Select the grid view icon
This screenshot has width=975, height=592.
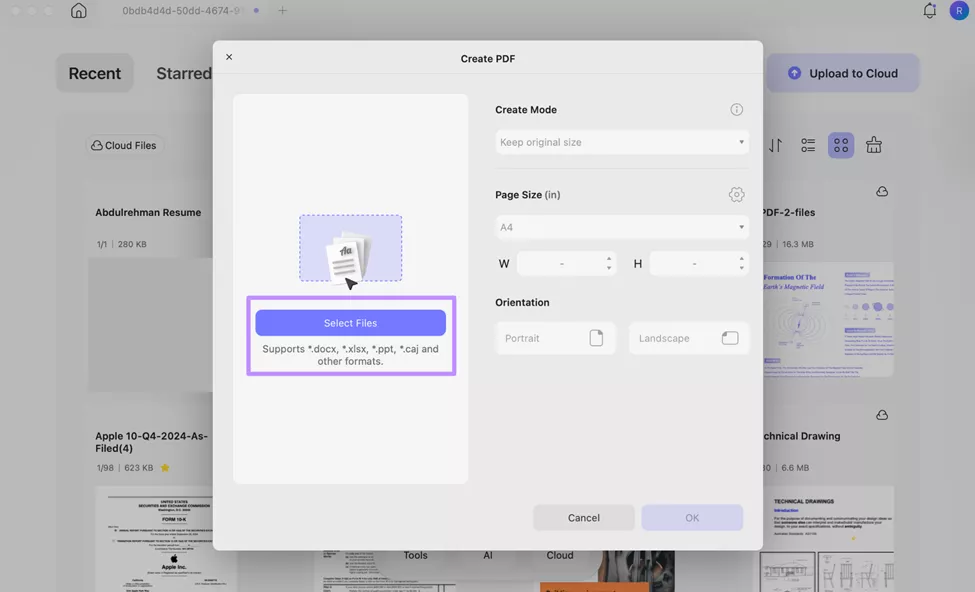pyautogui.click(x=840, y=144)
